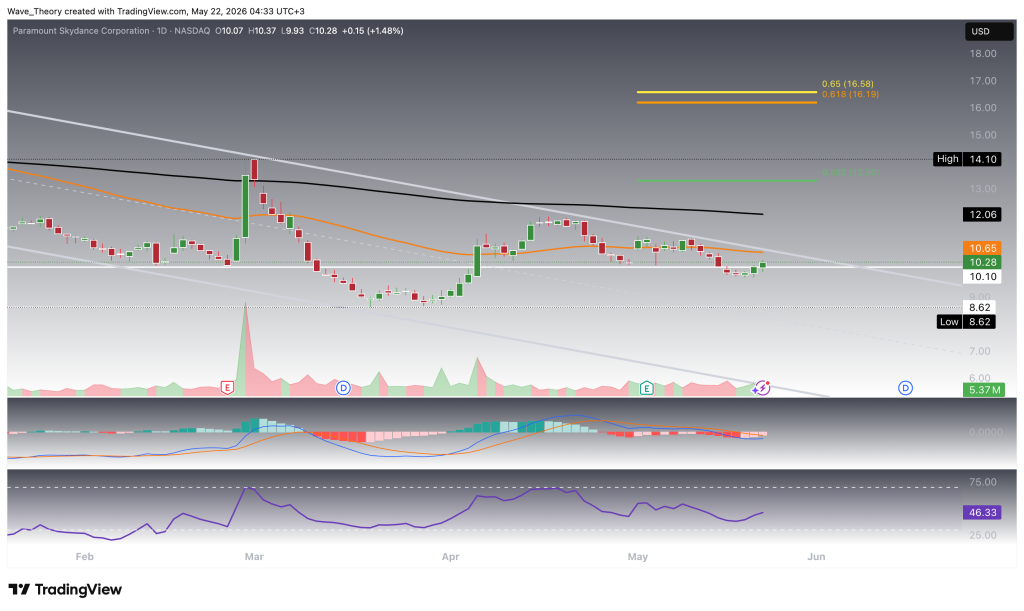Image resolution: width=1024 pixels, height=611 pixels.
Task: Click the 75.00 RSI scale value
Action: click(x=983, y=482)
